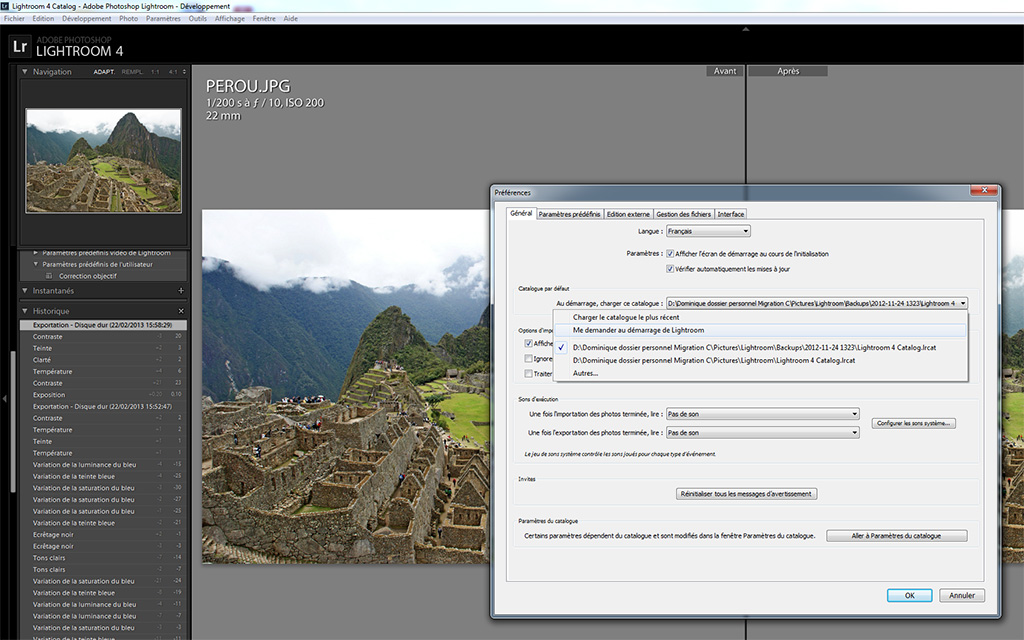
Task: Click the top panel reveal arrow
Action: pos(746,29)
